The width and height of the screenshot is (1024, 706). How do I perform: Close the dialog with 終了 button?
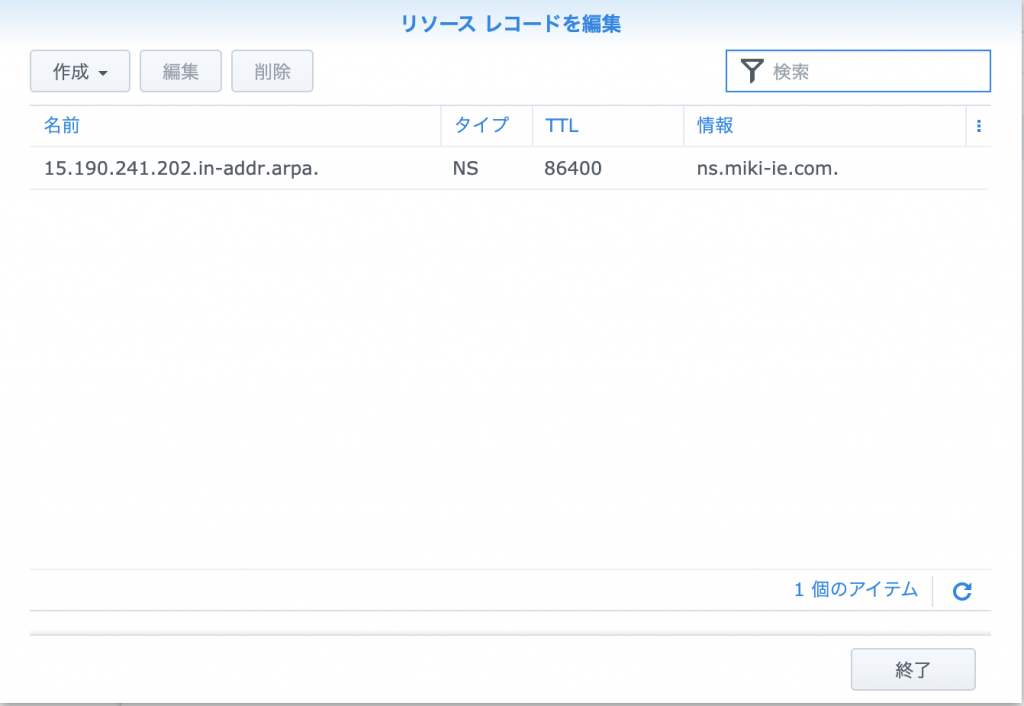click(912, 669)
